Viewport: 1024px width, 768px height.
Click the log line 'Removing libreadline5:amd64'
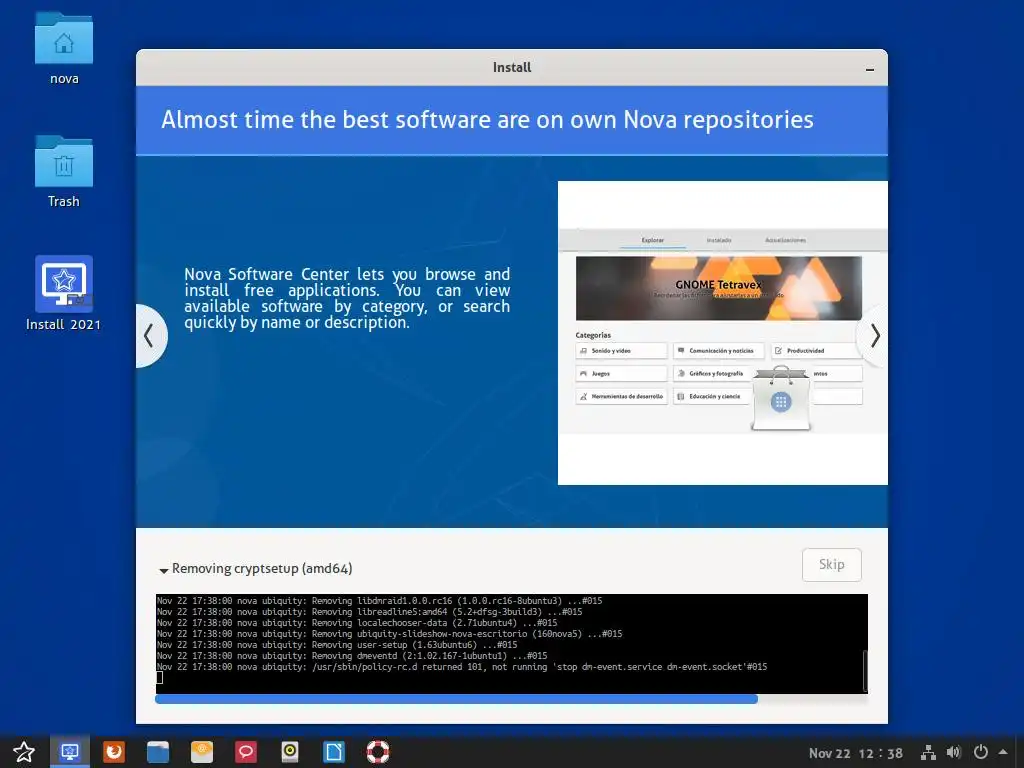click(x=370, y=611)
